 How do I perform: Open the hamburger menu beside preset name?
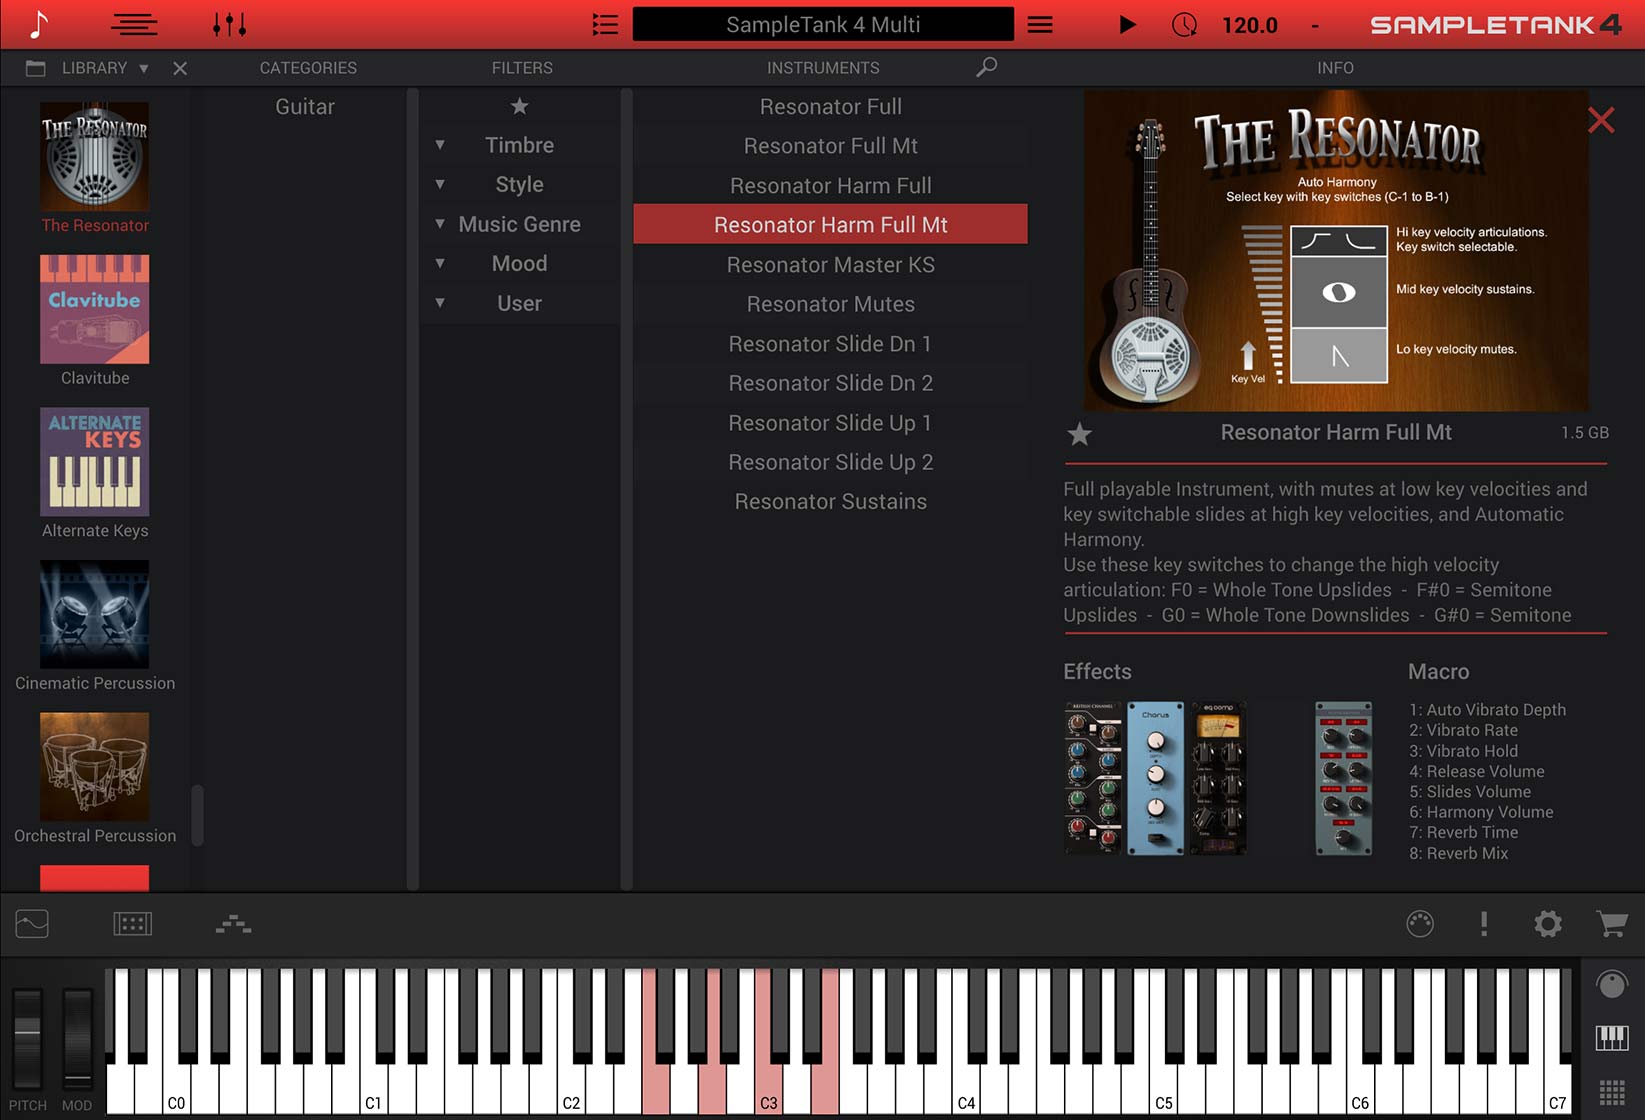[1040, 24]
